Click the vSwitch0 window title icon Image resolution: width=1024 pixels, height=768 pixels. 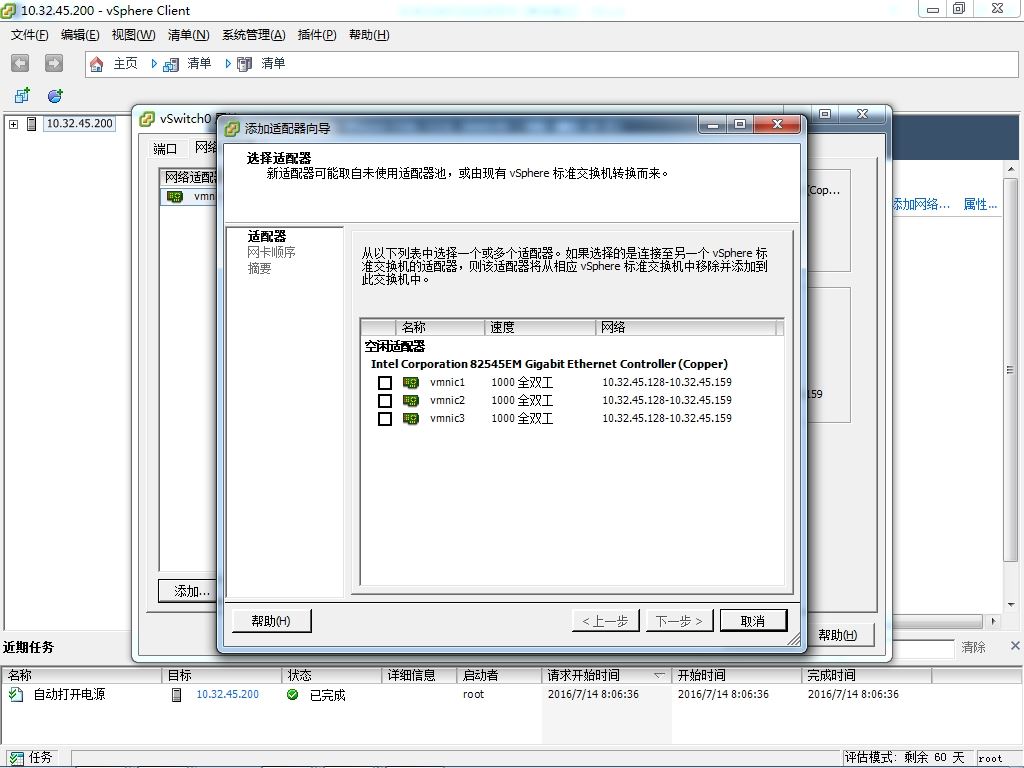[x=148, y=119]
